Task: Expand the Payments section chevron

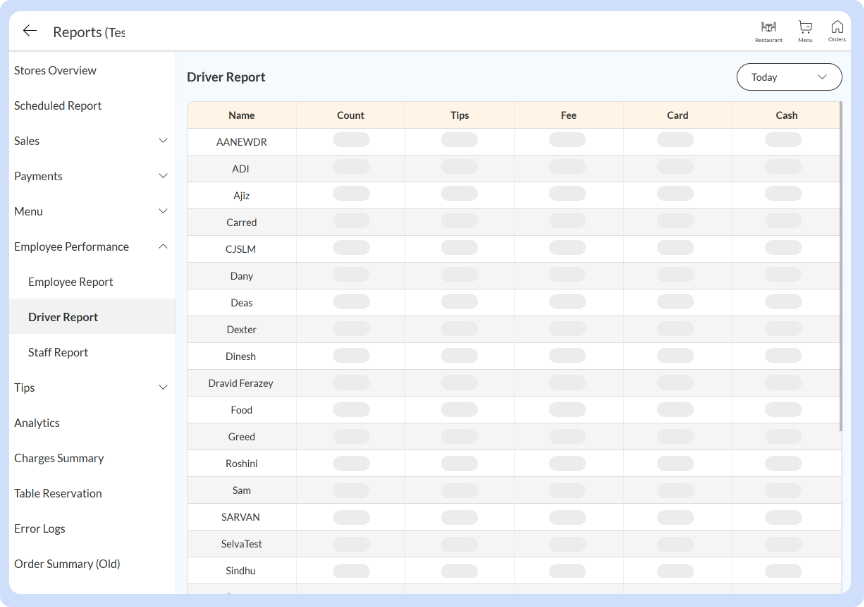Action: coord(163,176)
